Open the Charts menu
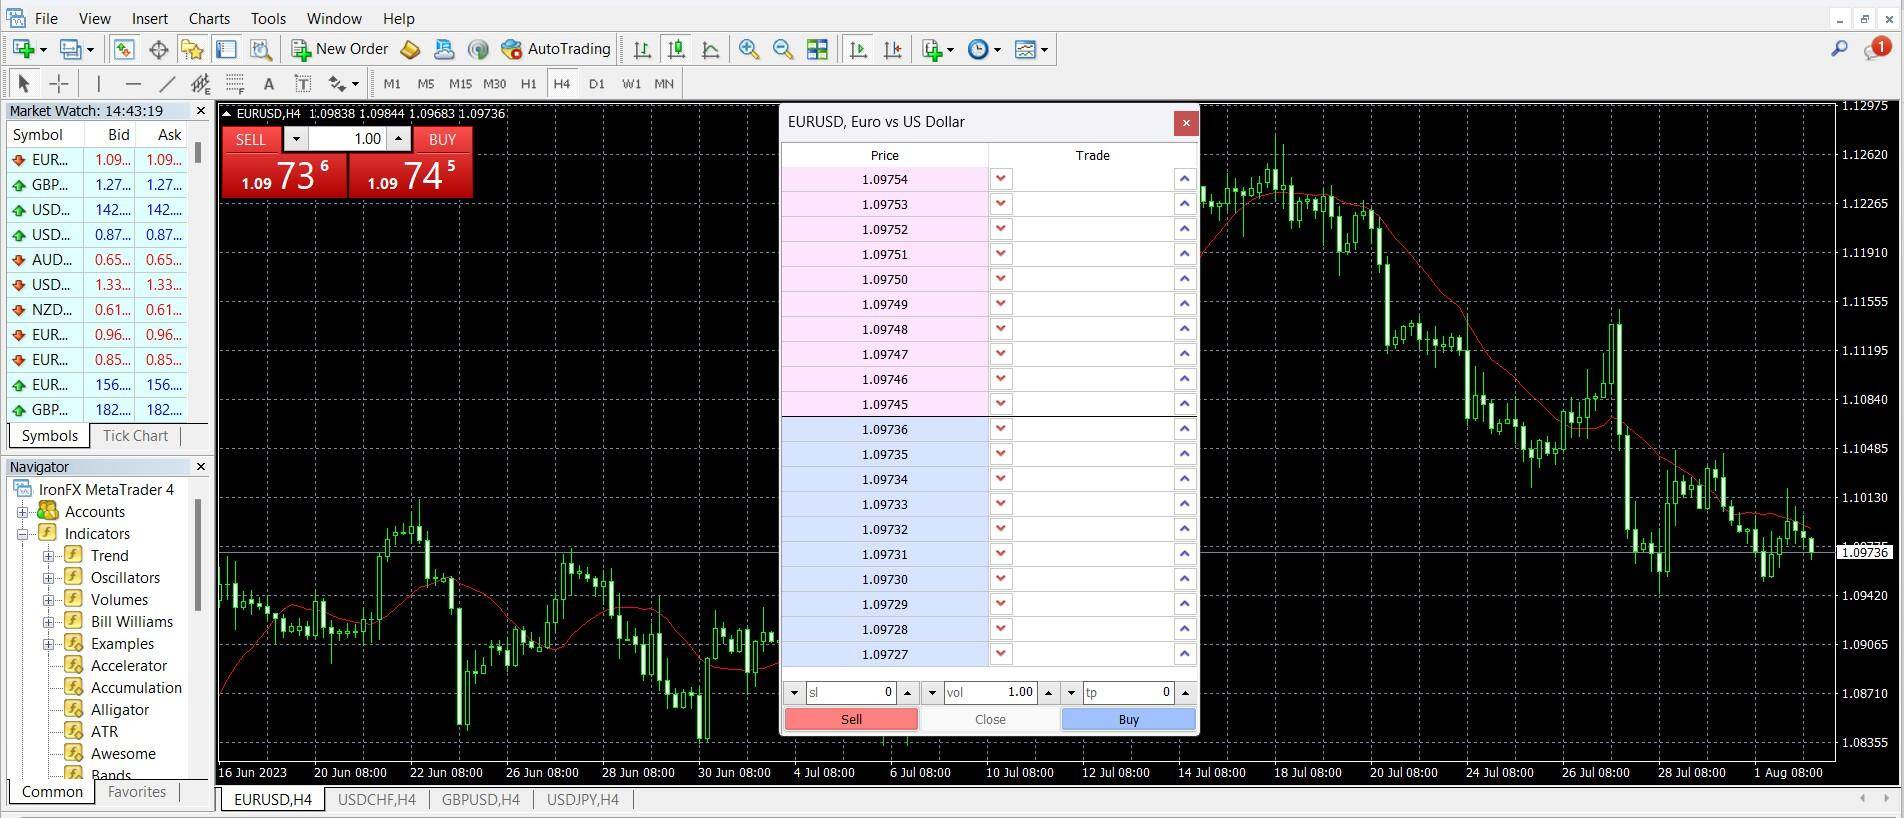Image resolution: width=1904 pixels, height=818 pixels. 209,18
